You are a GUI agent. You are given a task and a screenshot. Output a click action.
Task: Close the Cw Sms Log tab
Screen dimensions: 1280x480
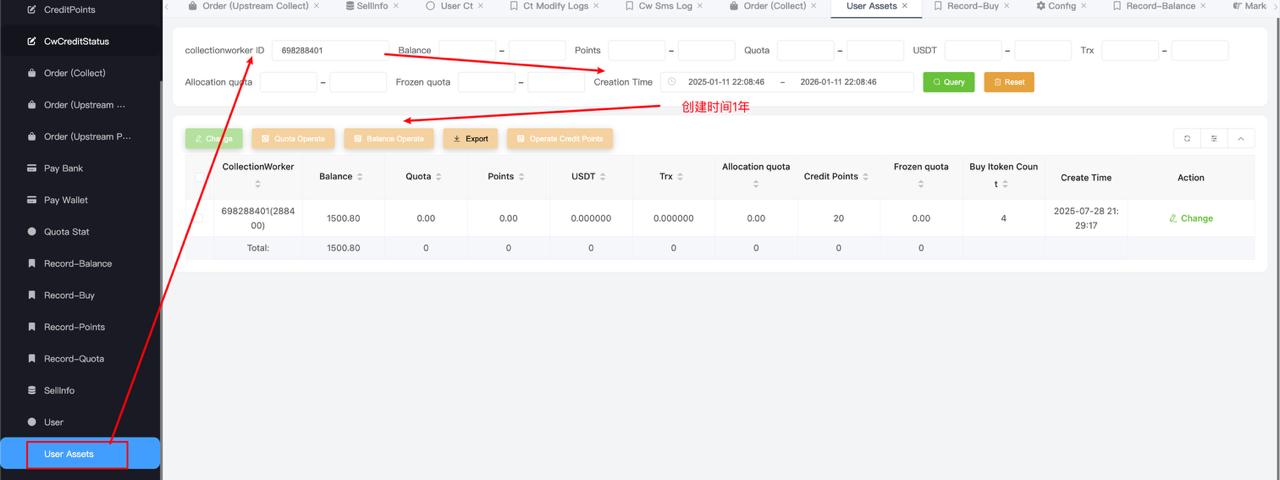click(x=699, y=6)
